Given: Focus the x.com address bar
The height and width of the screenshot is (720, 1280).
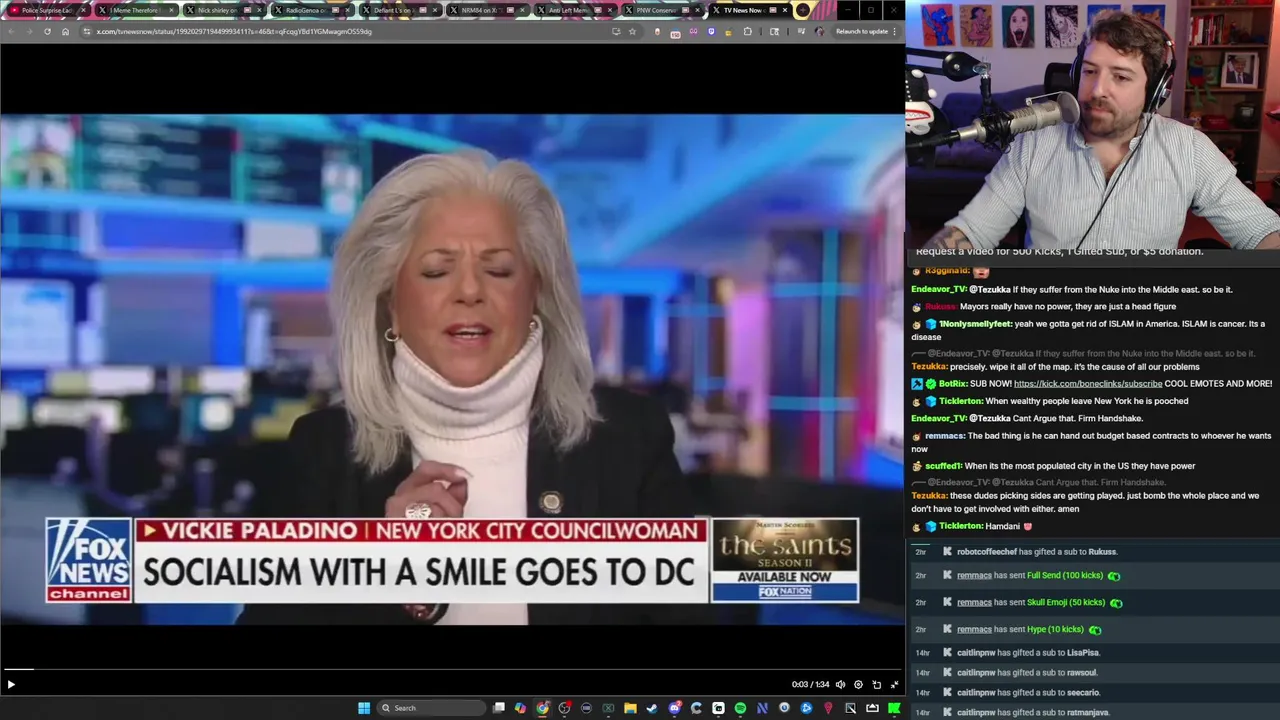Looking at the screenshot, I should (340, 31).
